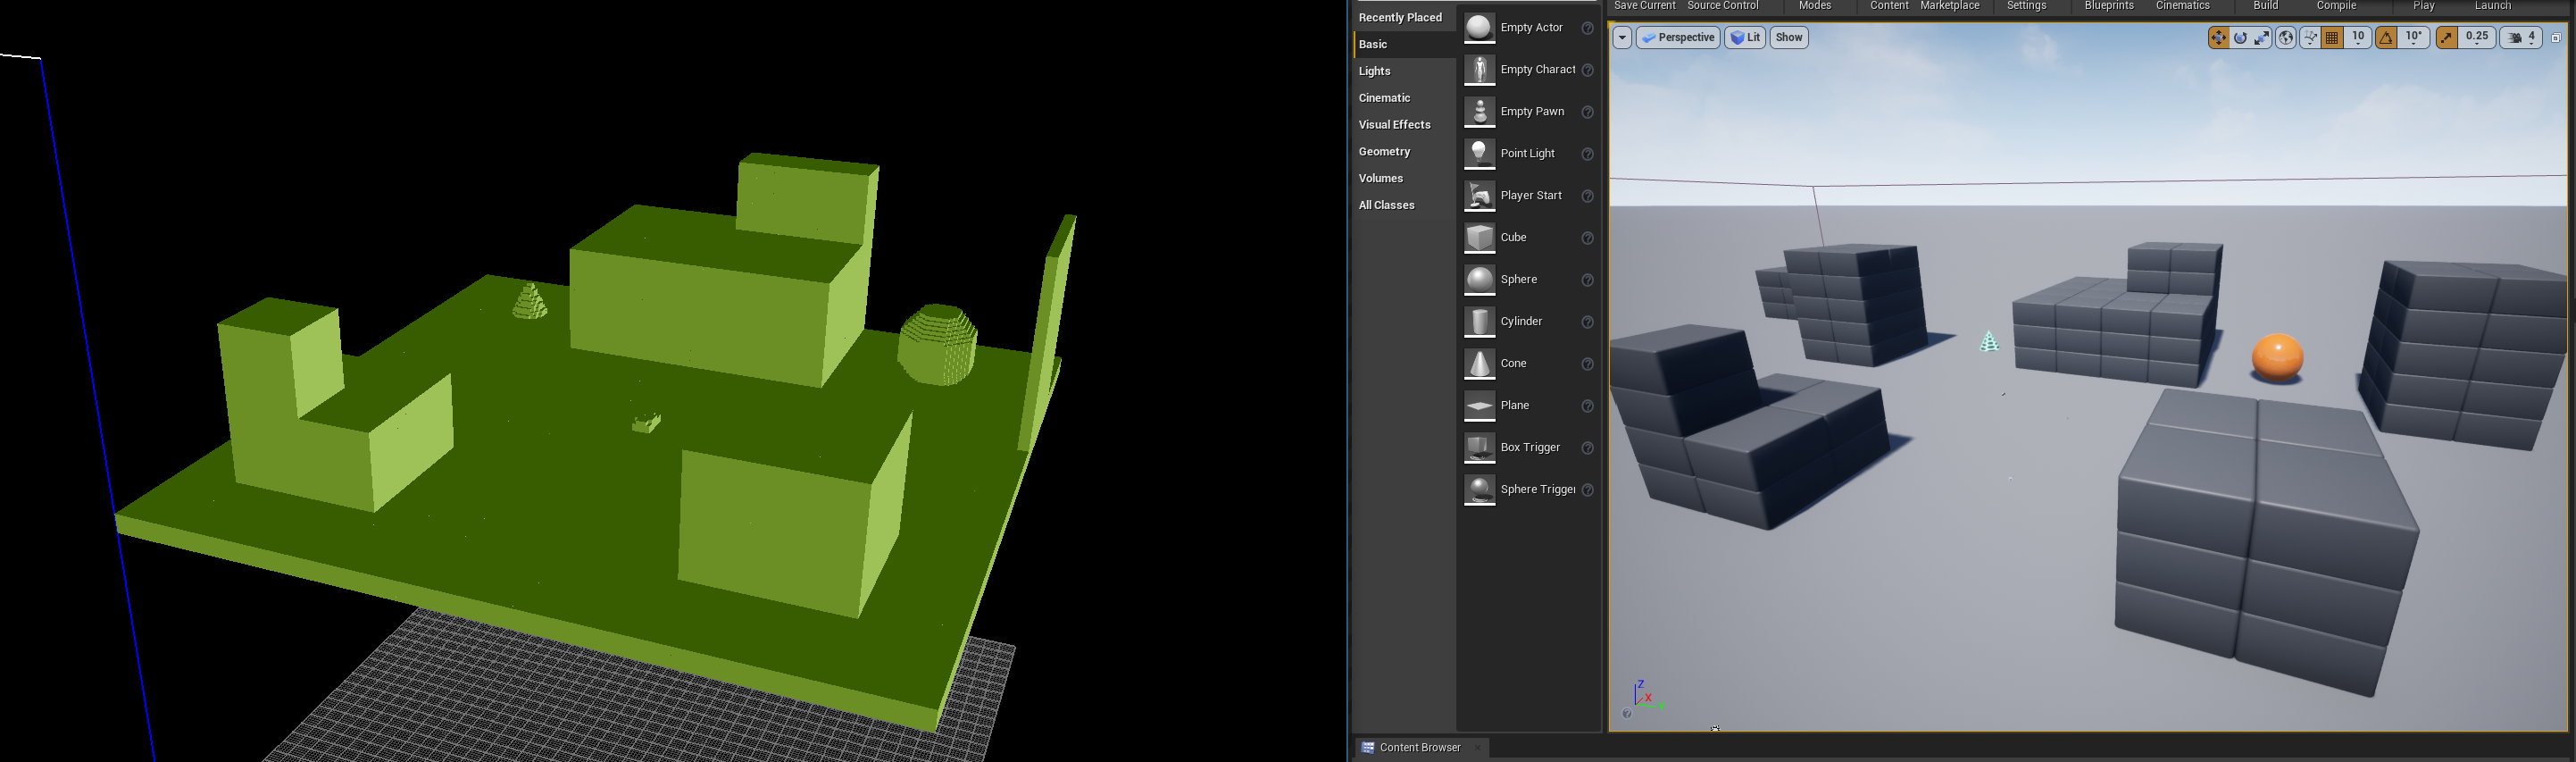Screen dimensions: 2576x762
Task: Toggle scale snapping
Action: pos(2447,38)
